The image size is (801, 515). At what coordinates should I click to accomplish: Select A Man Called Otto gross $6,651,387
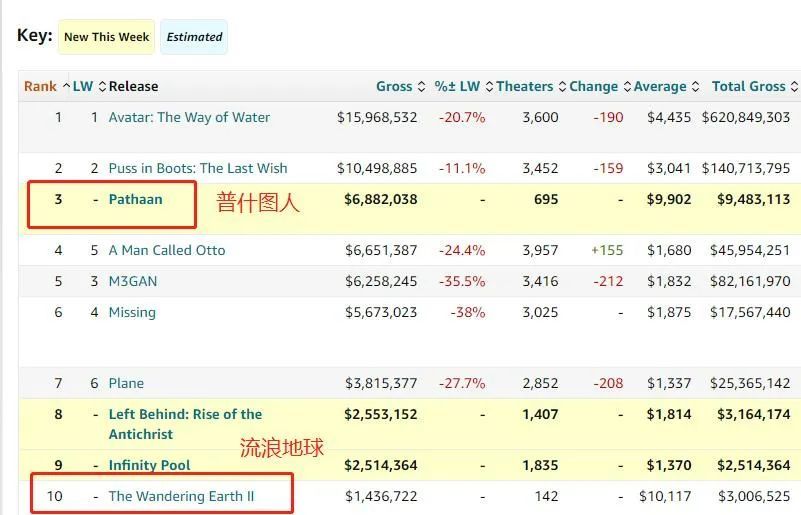381,250
